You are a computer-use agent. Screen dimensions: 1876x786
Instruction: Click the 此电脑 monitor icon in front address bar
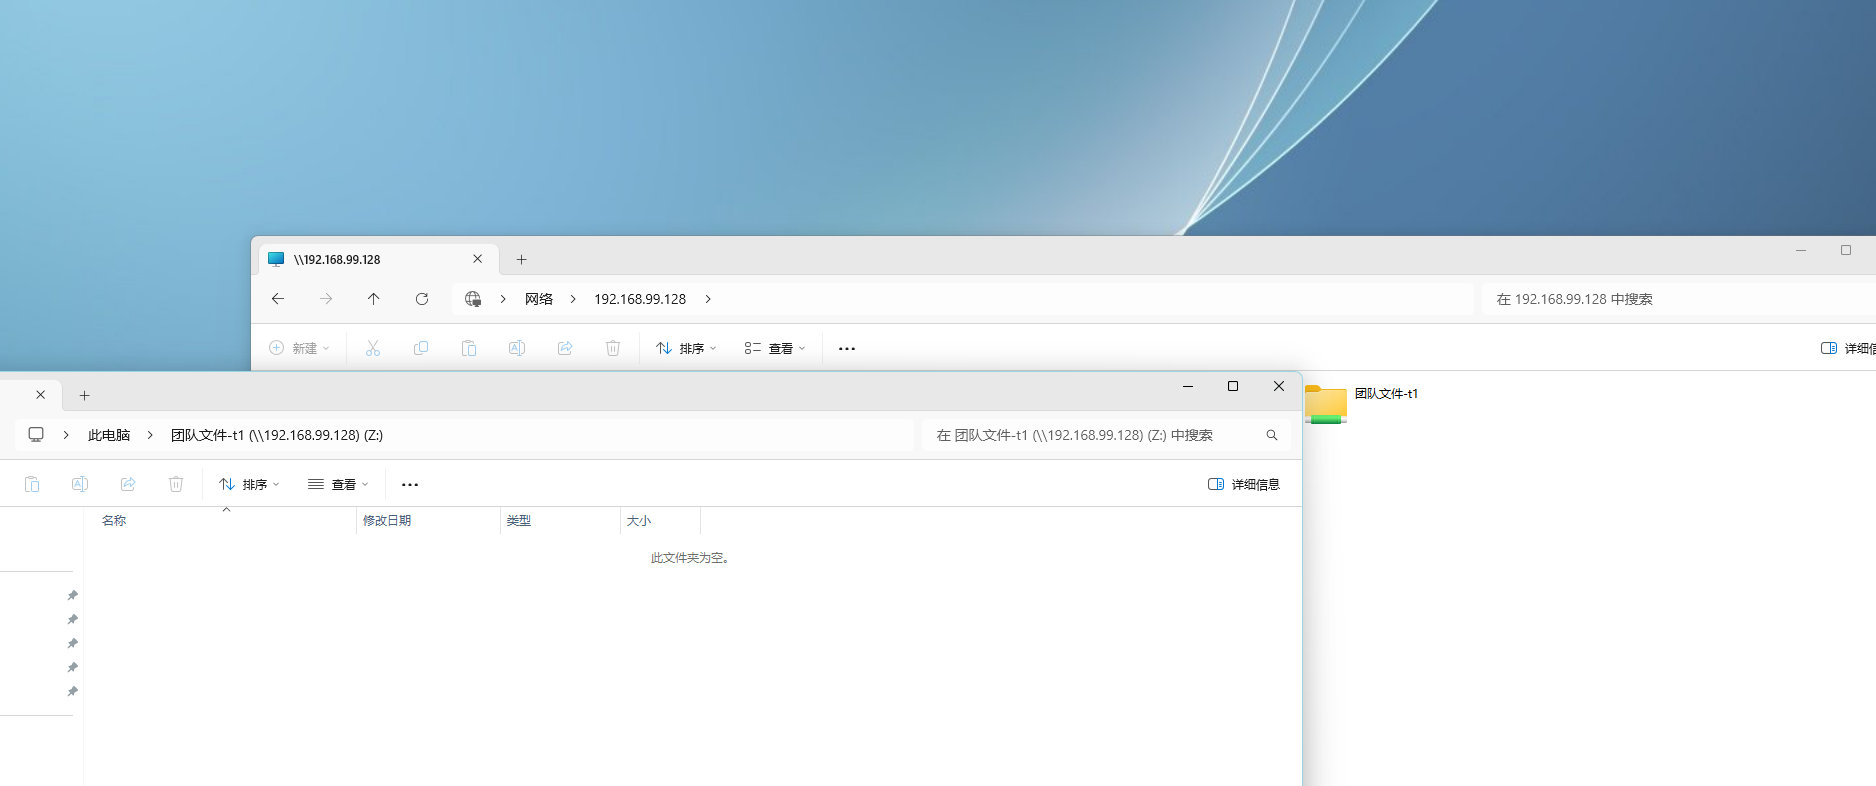click(36, 435)
